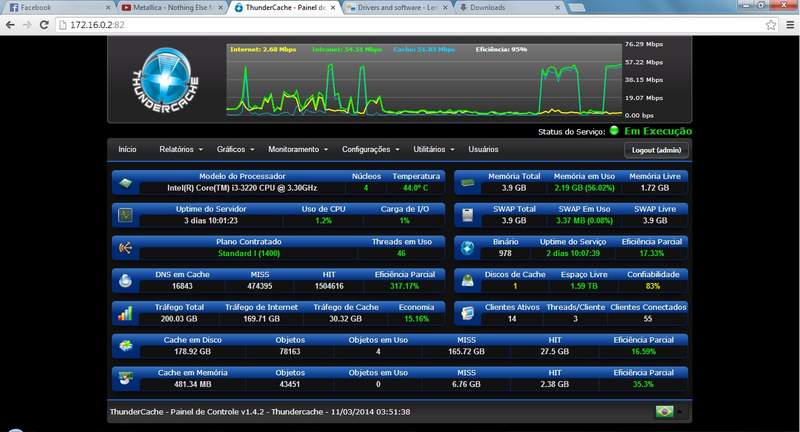Close the ThunderCache browser tab

pyautogui.click(x=333, y=8)
